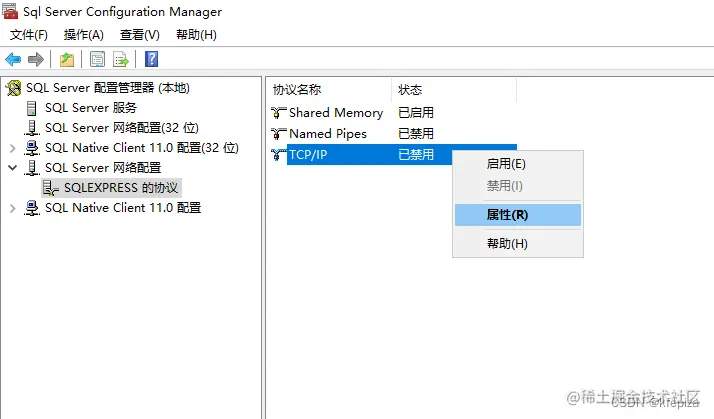Screen dimensions: 714x419
Task: Expand SQL Native Client 11.0 配置(32 位) node
Action: [13, 148]
